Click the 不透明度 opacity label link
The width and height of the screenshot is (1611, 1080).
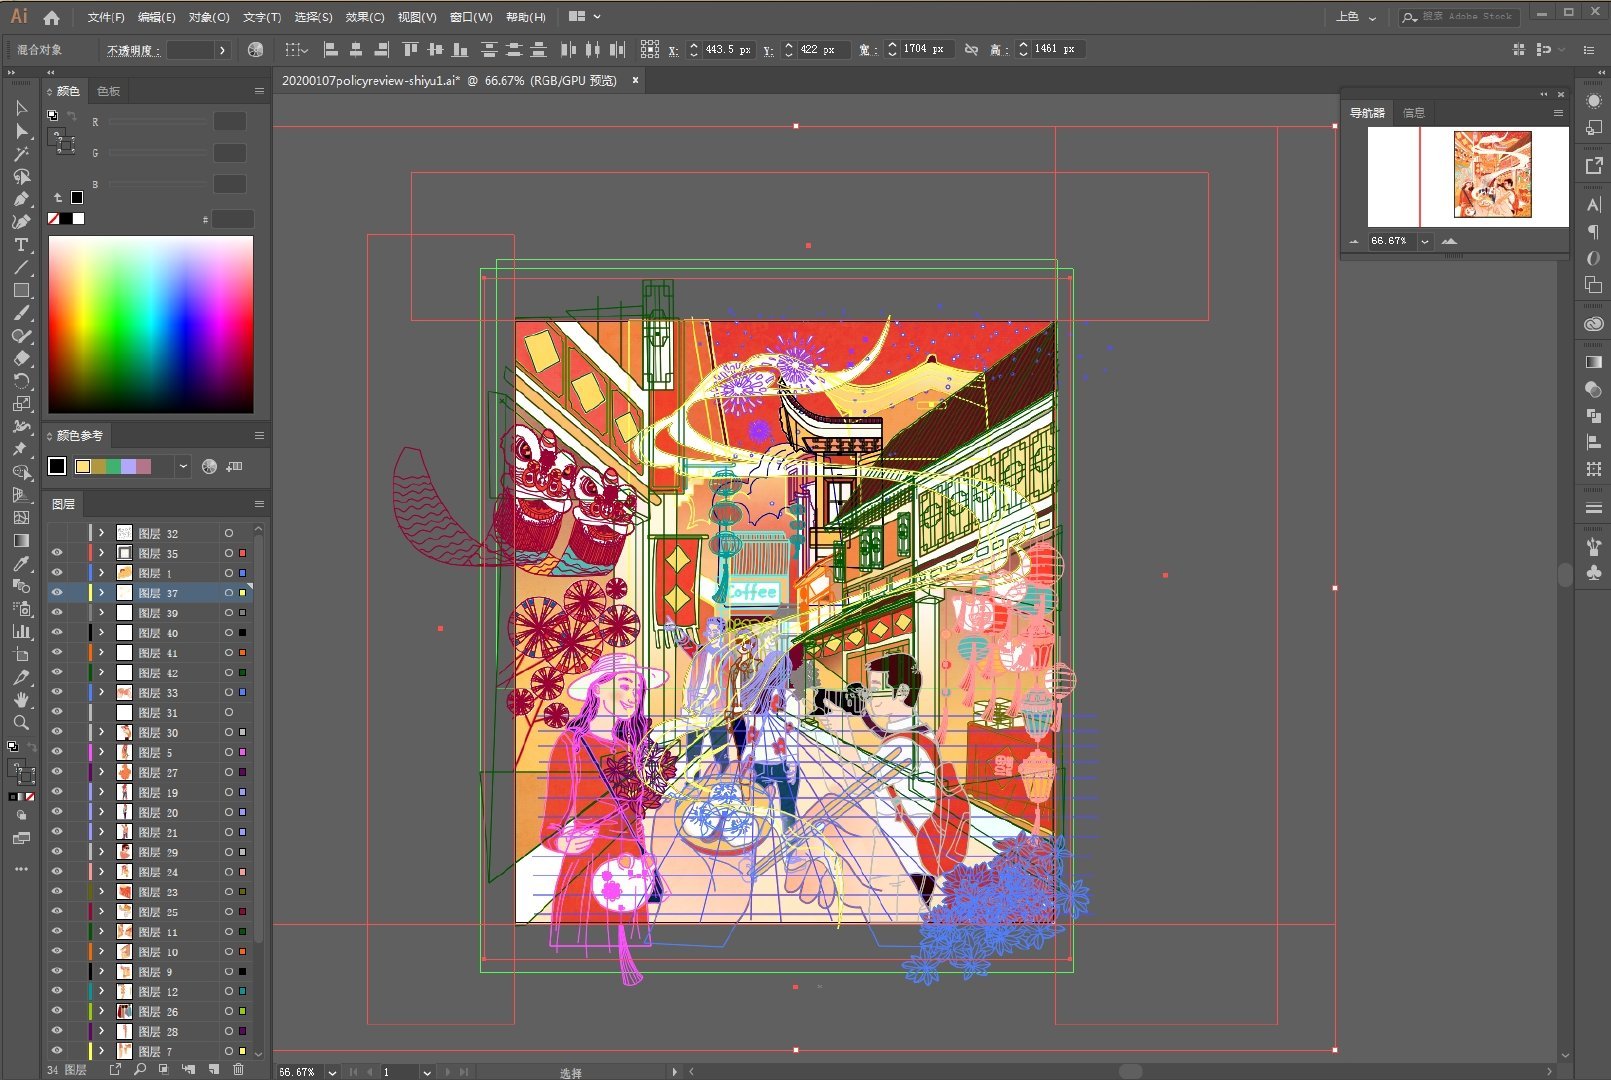(133, 50)
